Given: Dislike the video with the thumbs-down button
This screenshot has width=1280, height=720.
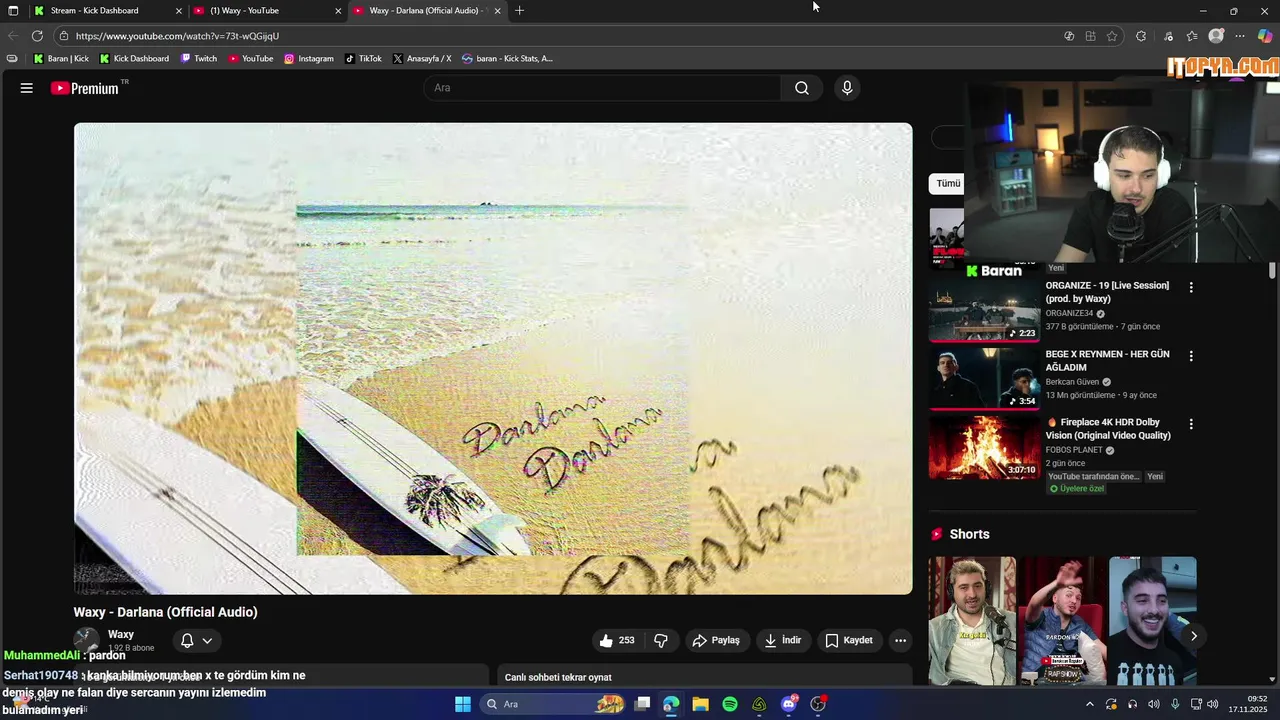Looking at the screenshot, I should [x=661, y=640].
